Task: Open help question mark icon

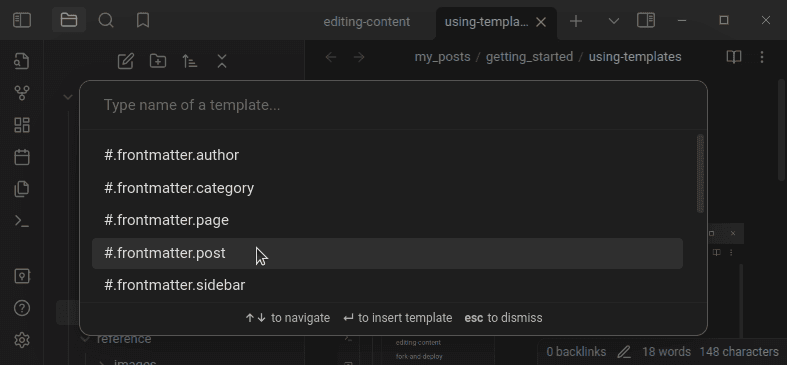Action: pos(22,308)
